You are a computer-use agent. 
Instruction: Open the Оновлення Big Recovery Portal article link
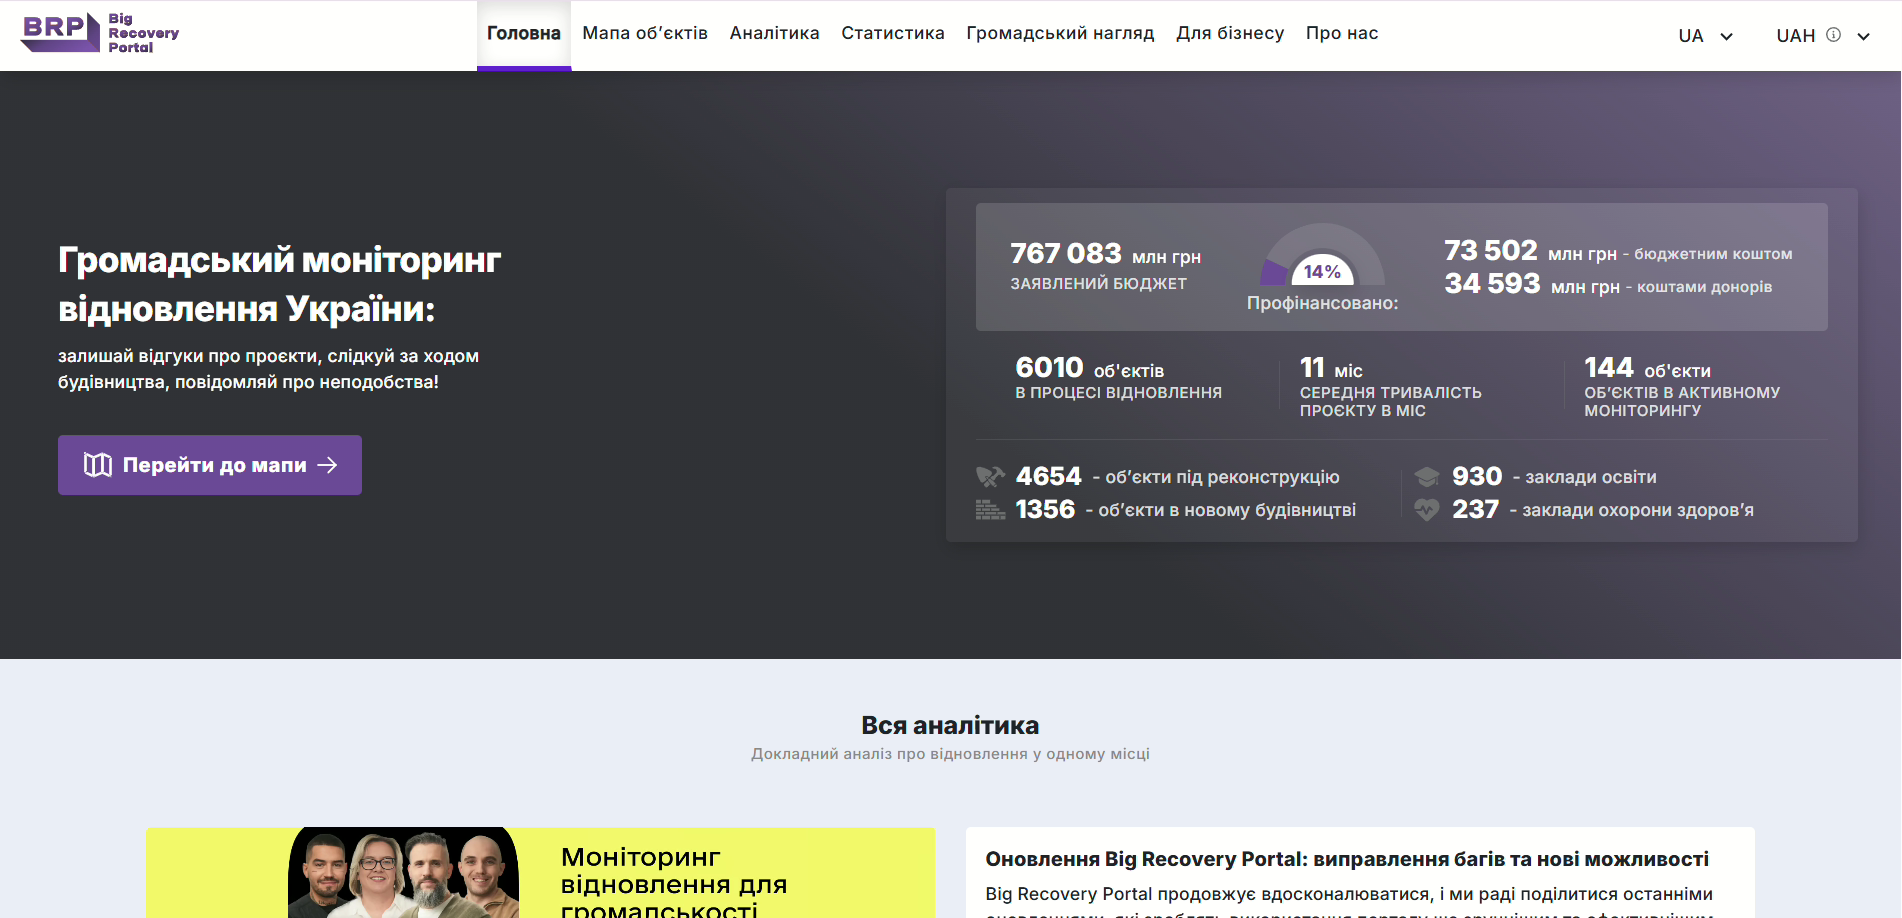tap(1346, 859)
